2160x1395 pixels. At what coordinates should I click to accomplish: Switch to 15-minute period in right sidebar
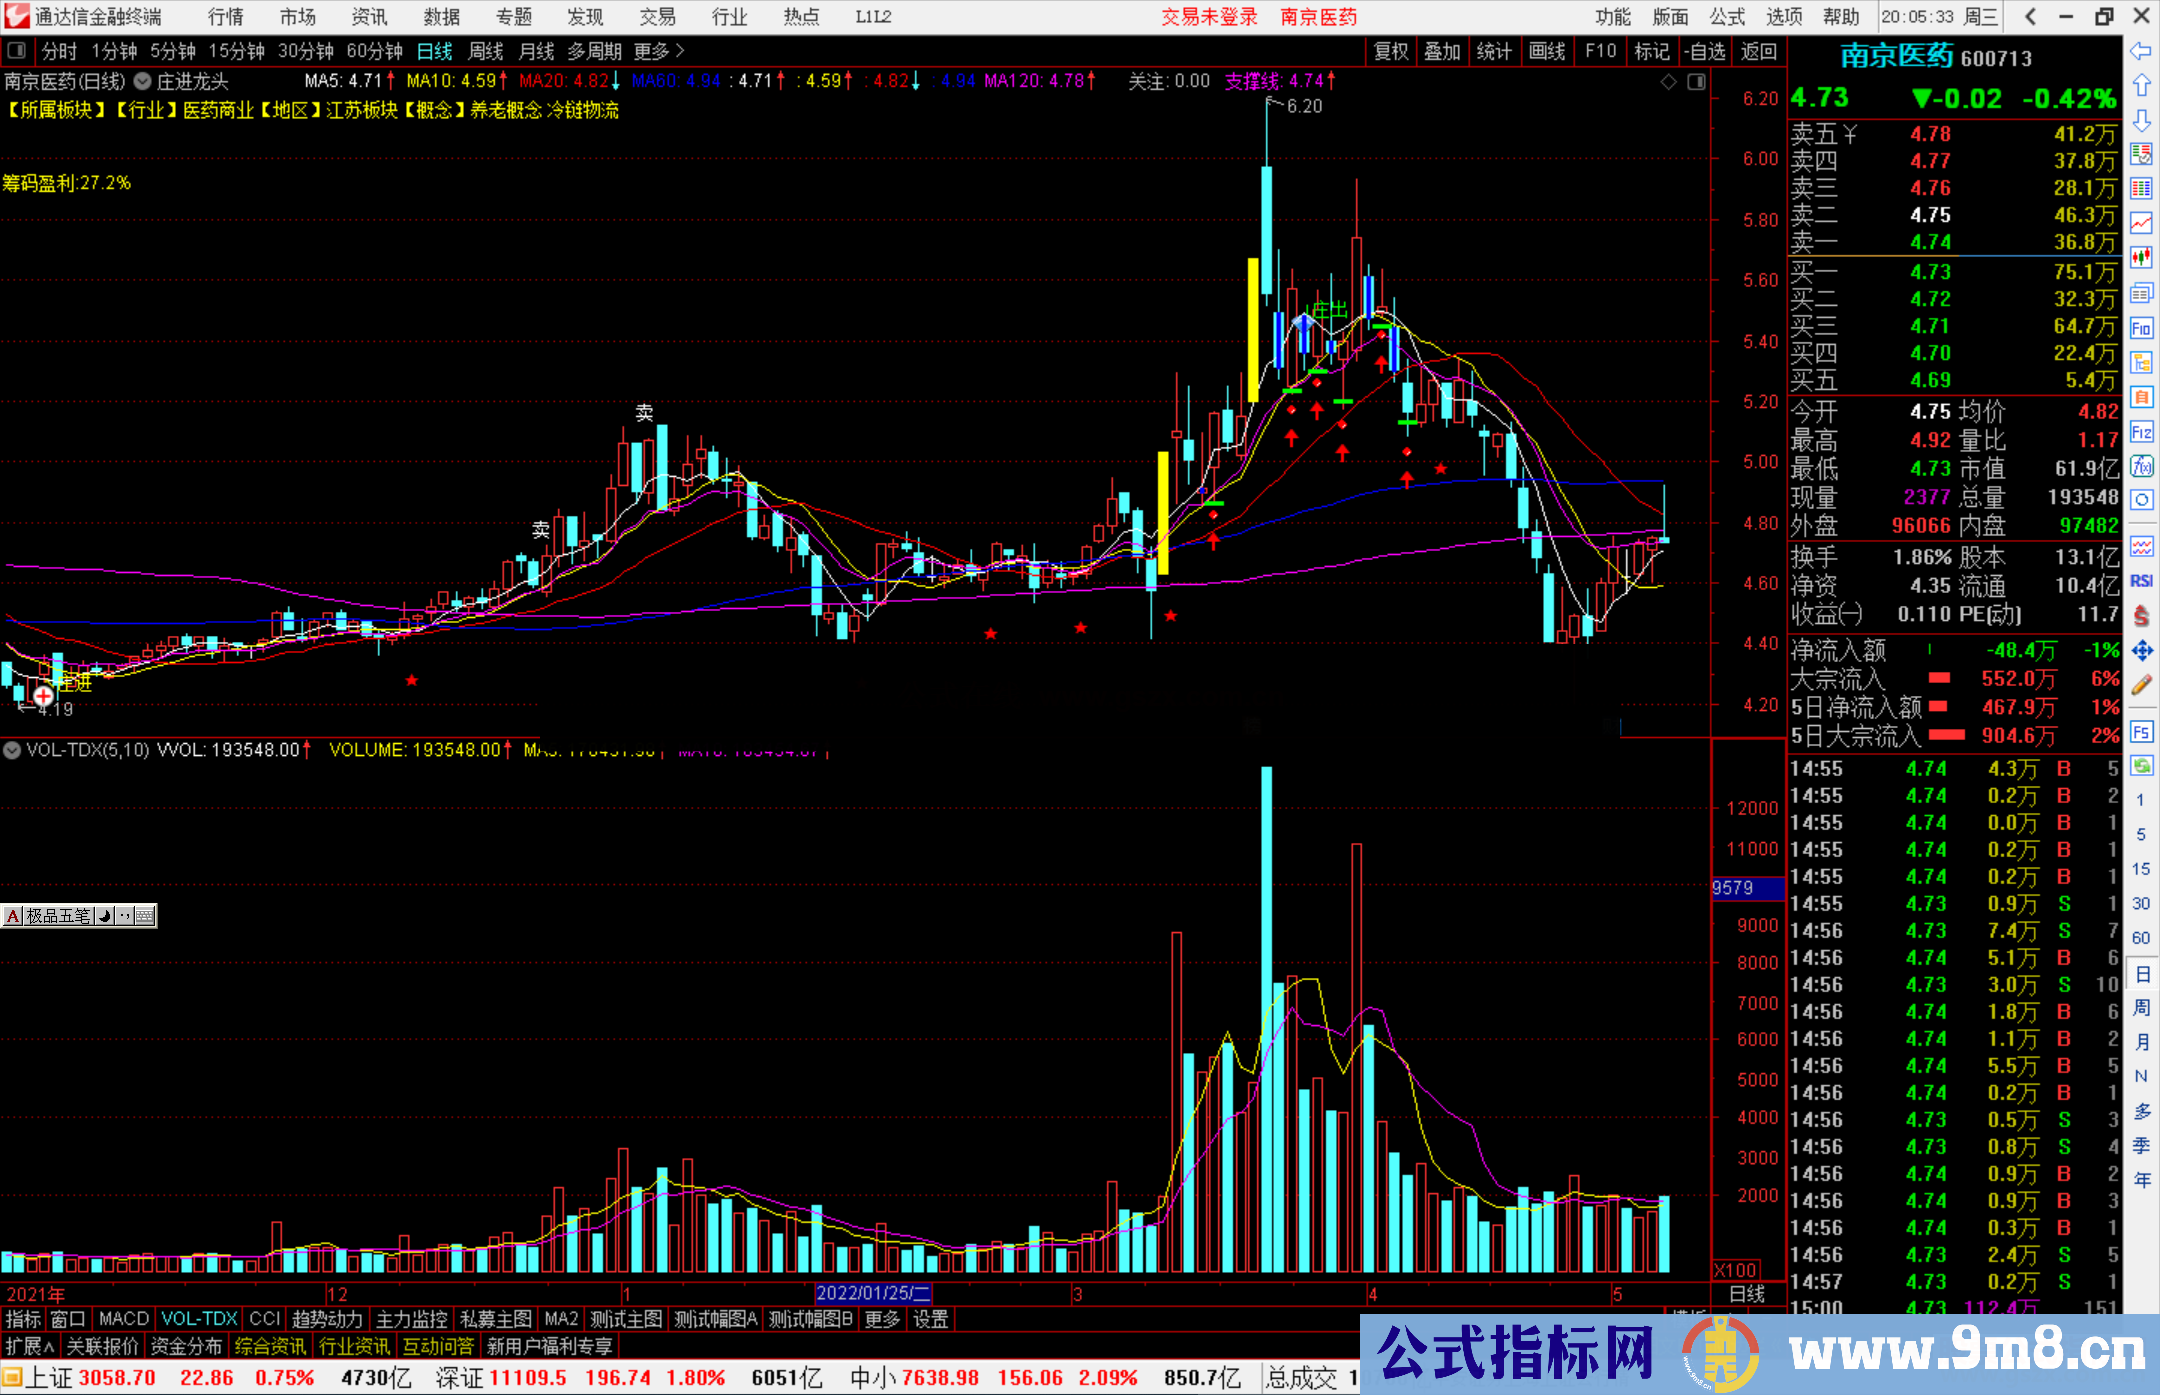[2141, 869]
